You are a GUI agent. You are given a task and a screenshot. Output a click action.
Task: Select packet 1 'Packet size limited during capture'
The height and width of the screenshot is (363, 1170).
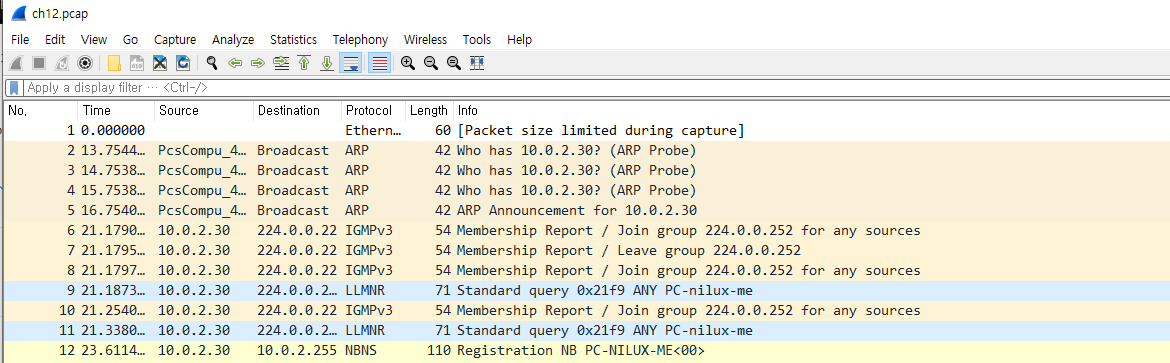(586, 131)
